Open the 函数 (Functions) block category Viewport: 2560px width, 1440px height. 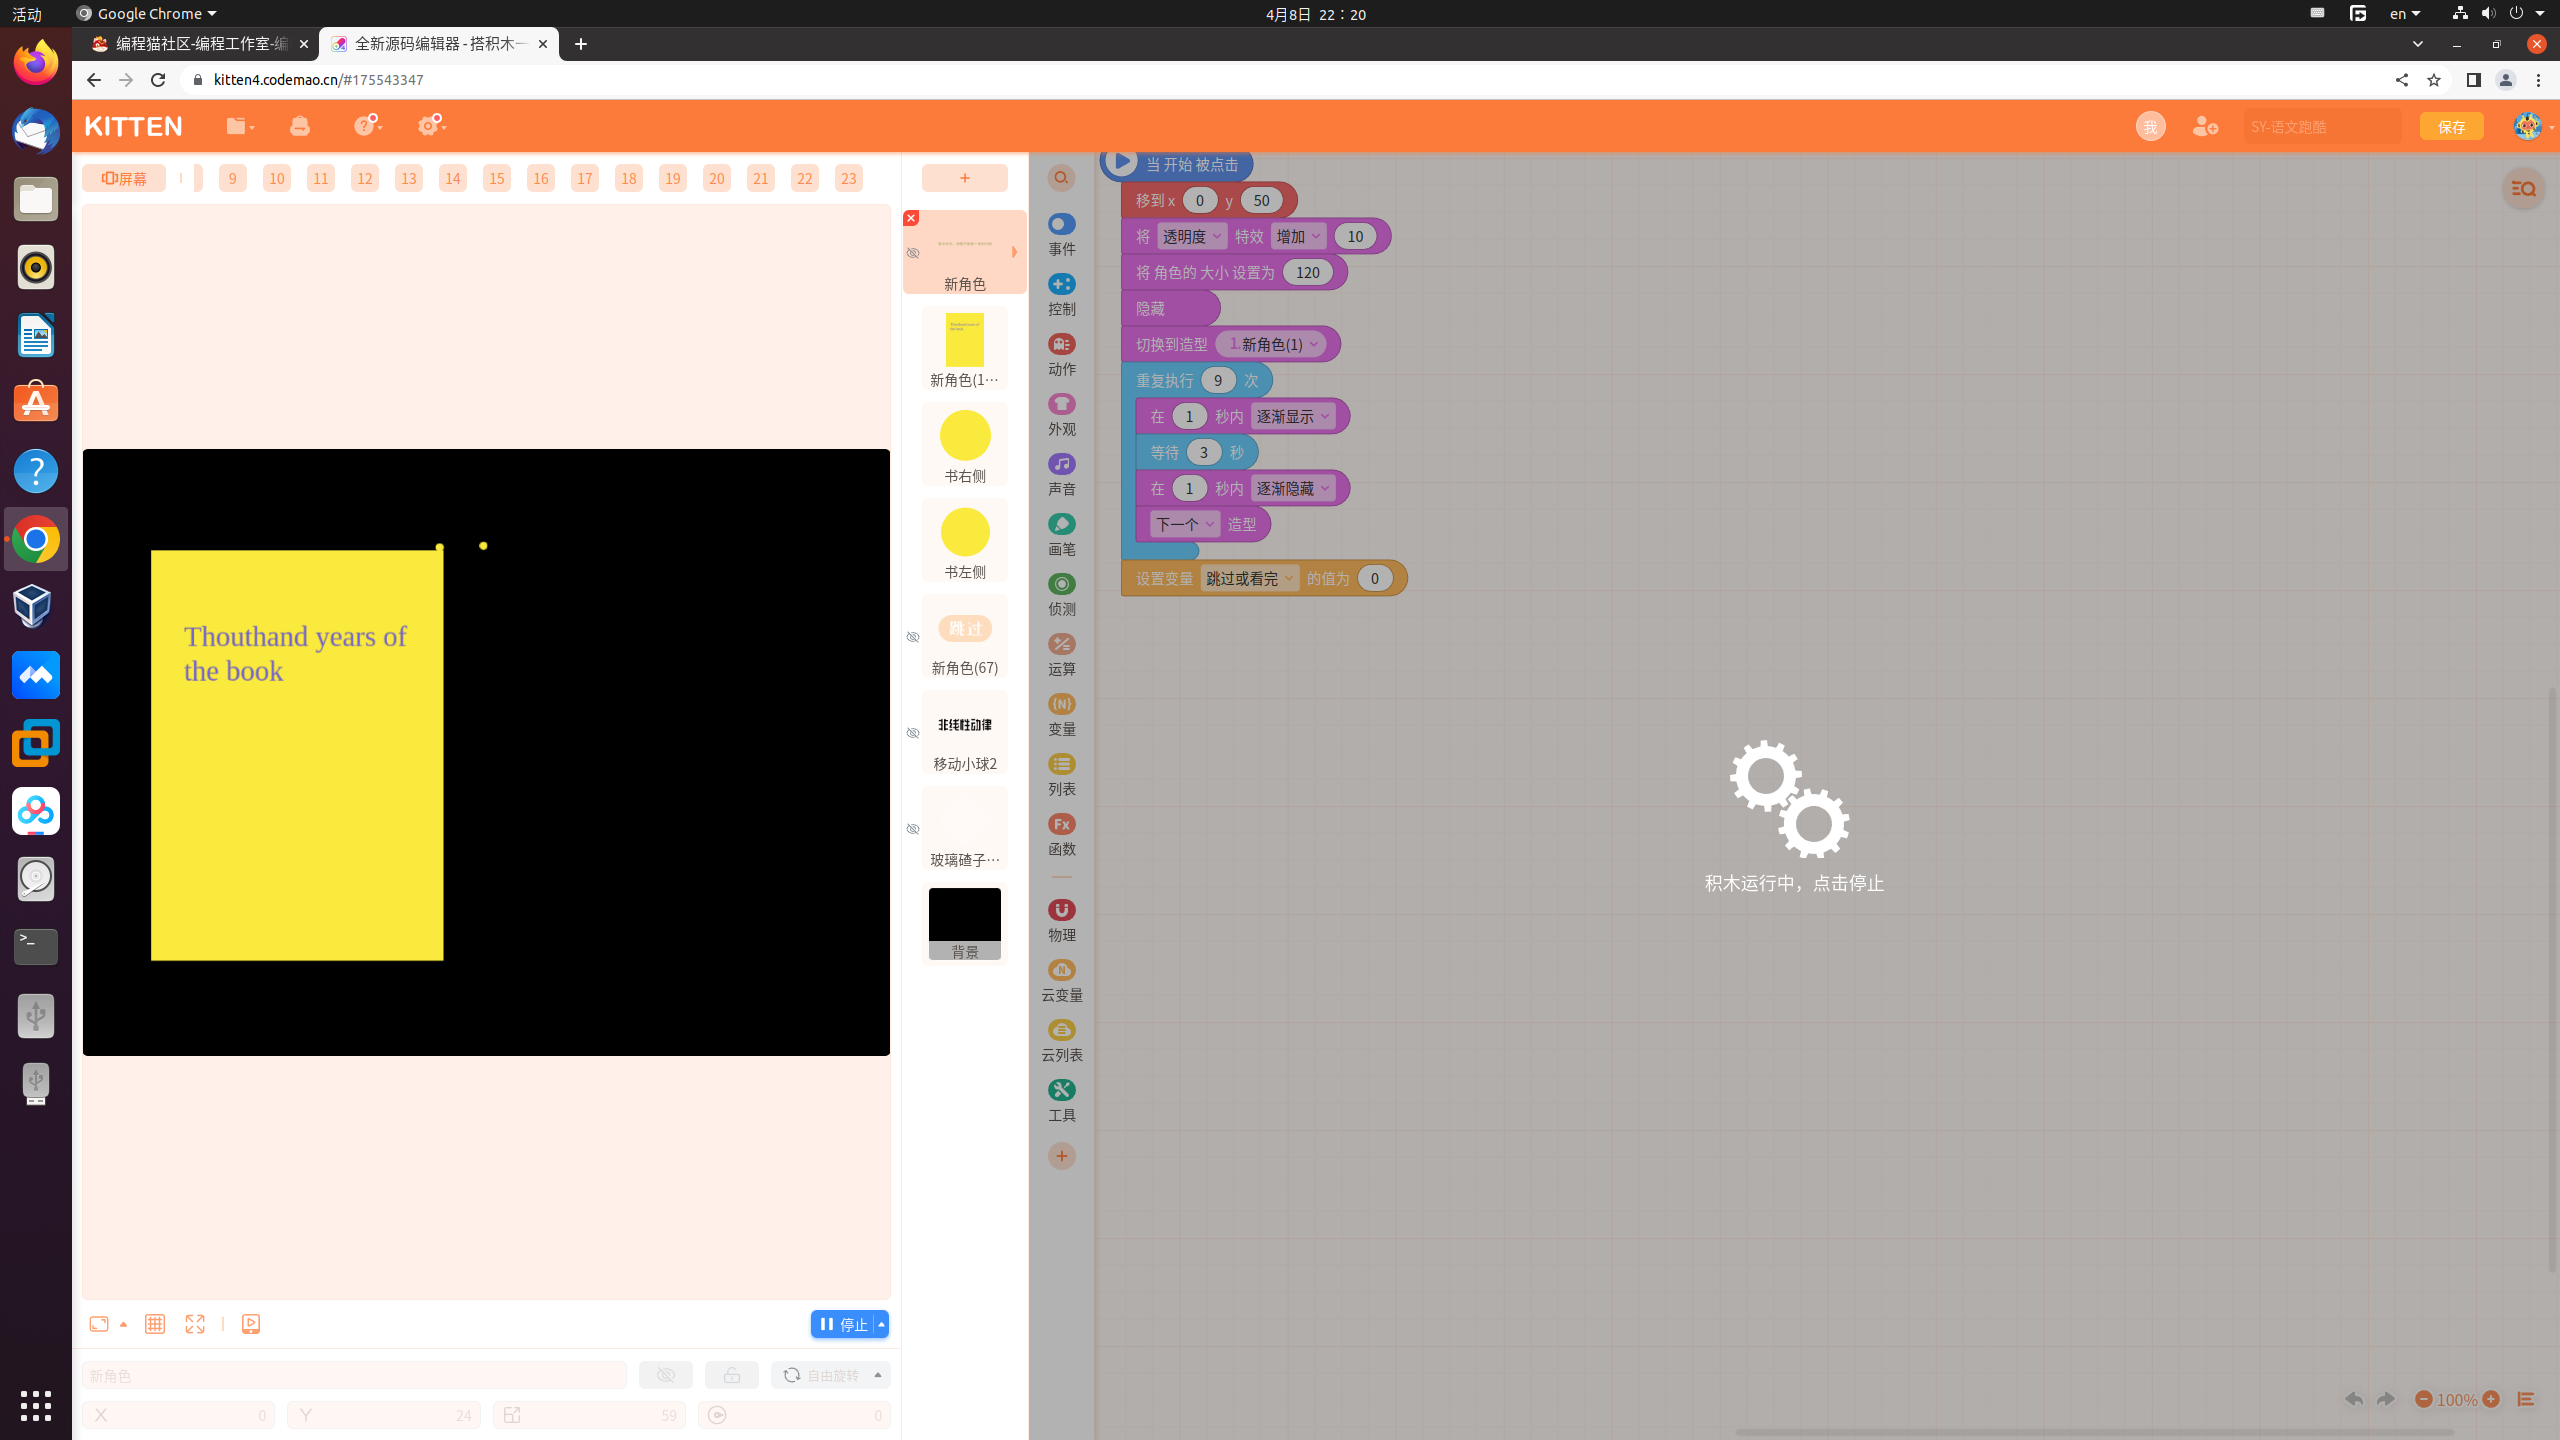(x=1061, y=835)
